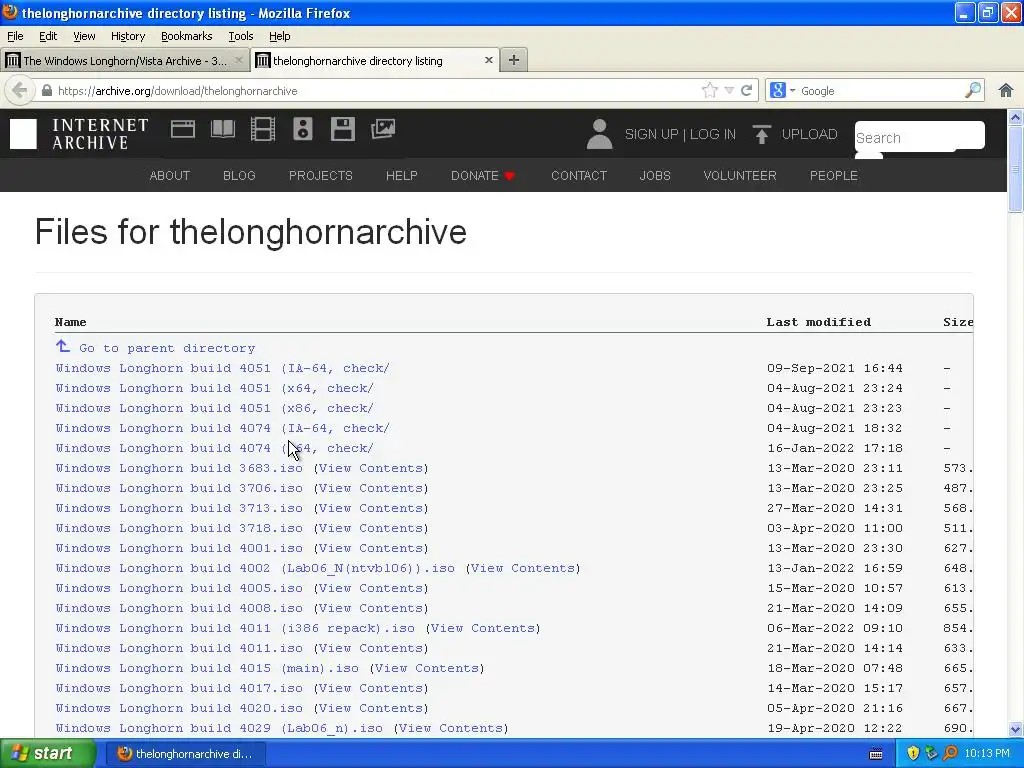Screen dimensions: 1024x768
Task: Click the parent directory up-arrow icon
Action: coord(63,346)
